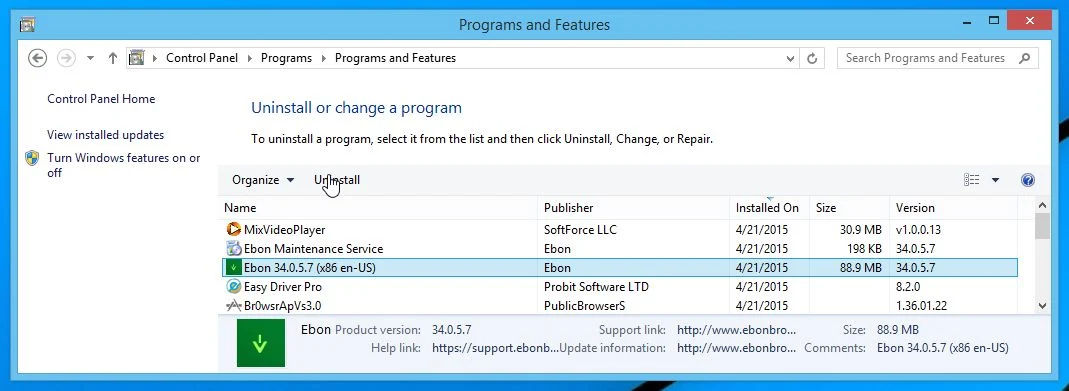Screen dimensions: 1069x391
Task: Click Programs and Features breadcrumb
Action: pos(395,58)
